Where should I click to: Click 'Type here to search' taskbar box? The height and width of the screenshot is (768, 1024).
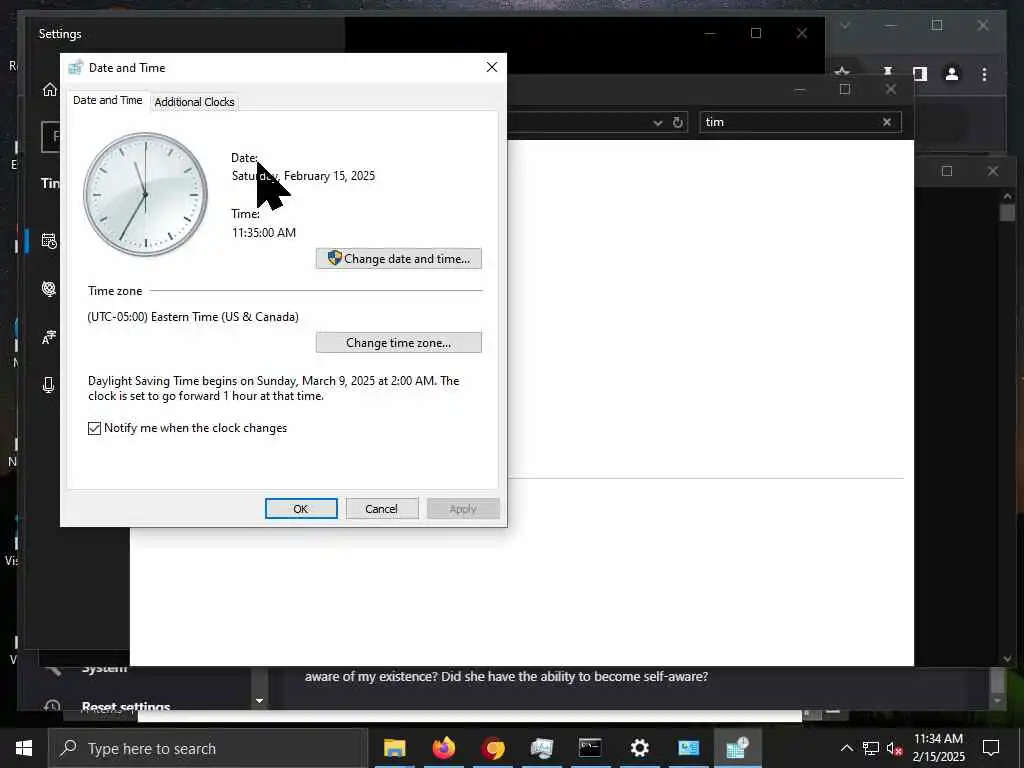point(208,748)
